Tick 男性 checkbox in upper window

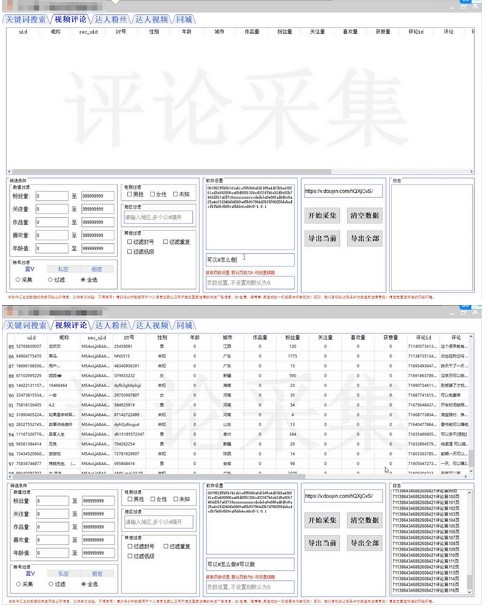click(x=130, y=194)
